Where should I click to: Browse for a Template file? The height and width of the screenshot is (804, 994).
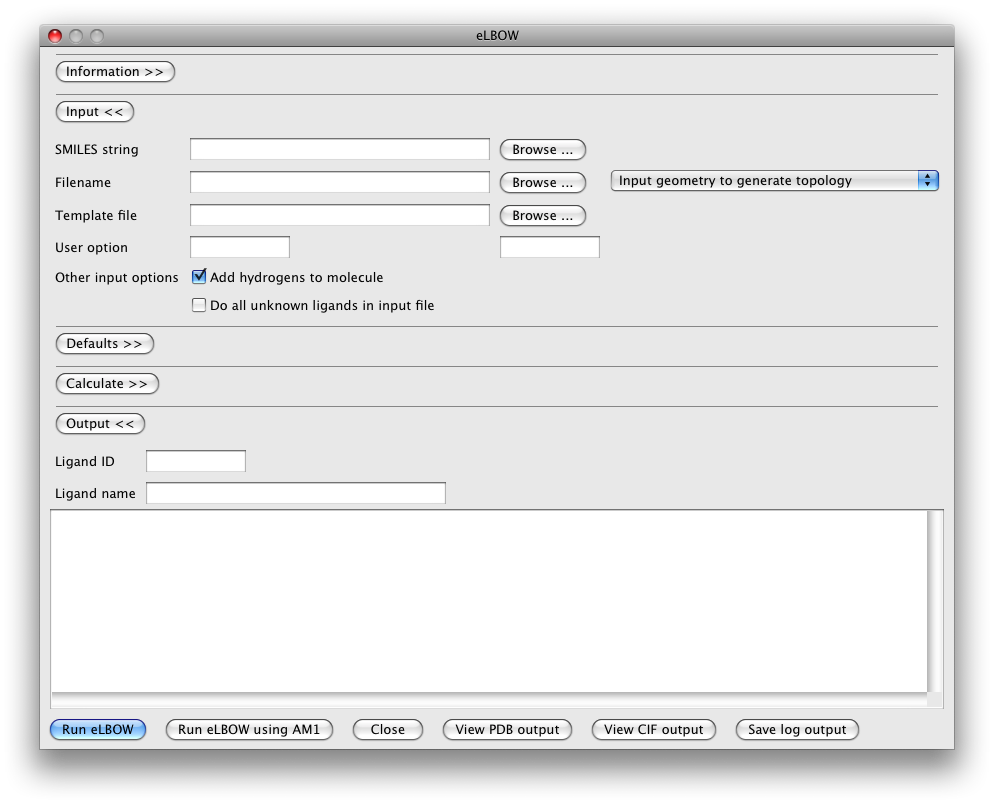click(x=542, y=216)
